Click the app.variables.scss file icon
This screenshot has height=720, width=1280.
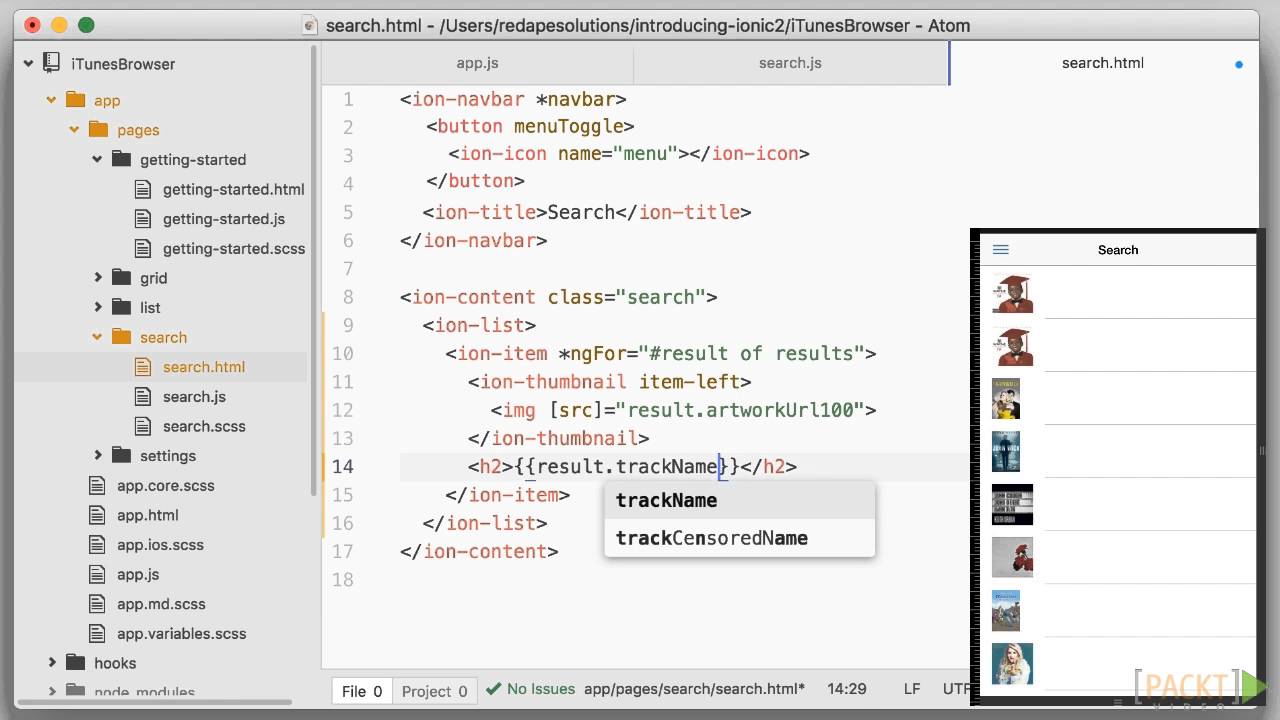click(x=97, y=633)
